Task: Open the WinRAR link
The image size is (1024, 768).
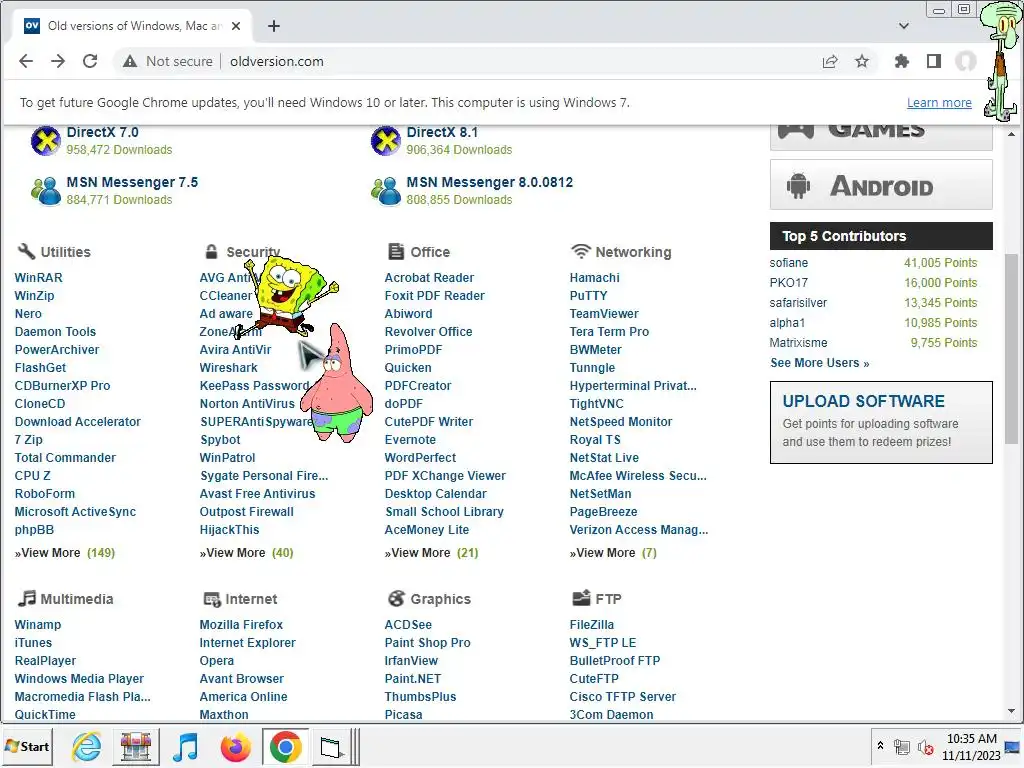Action: [x=39, y=278]
